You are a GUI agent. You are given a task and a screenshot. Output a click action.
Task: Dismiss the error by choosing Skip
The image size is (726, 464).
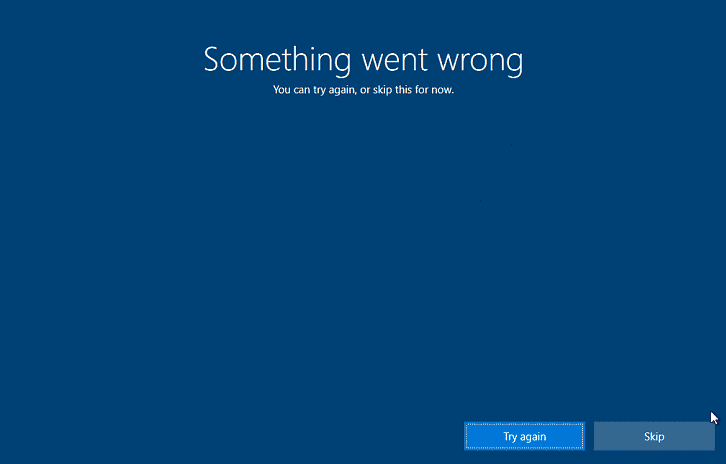[x=654, y=436]
